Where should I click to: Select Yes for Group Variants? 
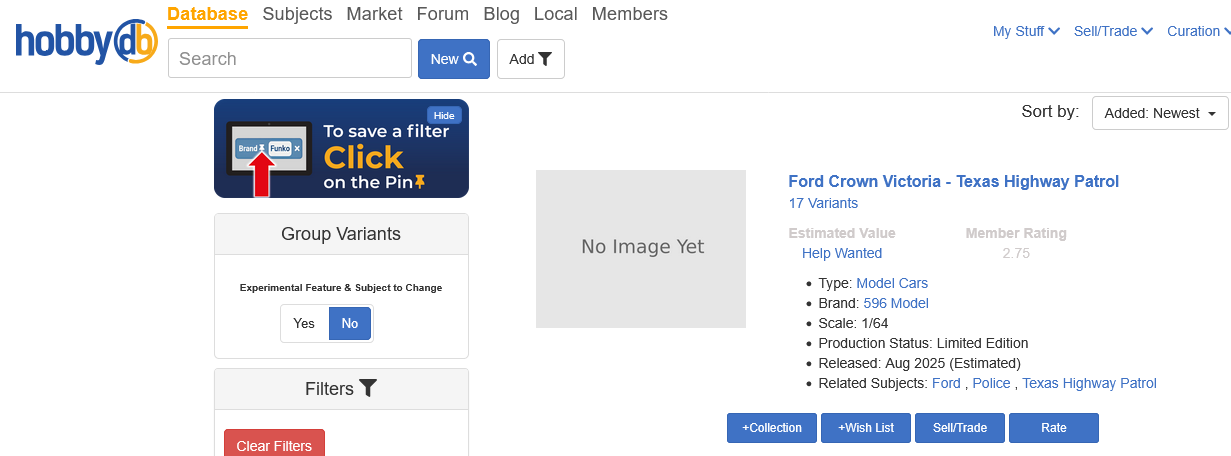[304, 323]
